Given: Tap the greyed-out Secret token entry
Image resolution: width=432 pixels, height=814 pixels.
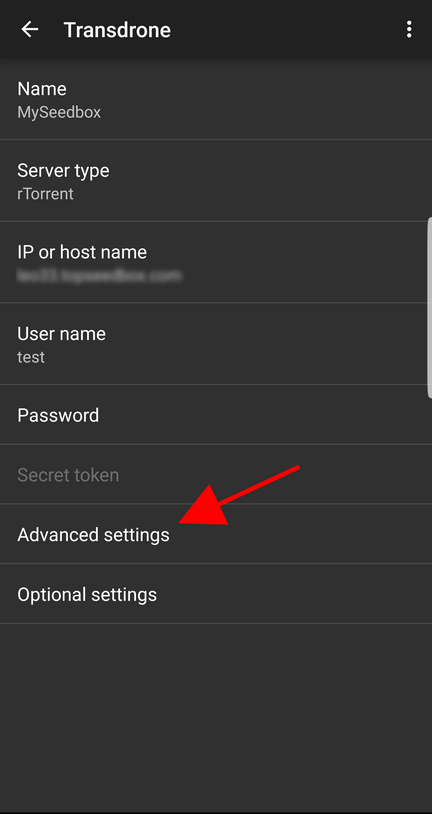Looking at the screenshot, I should tap(216, 474).
